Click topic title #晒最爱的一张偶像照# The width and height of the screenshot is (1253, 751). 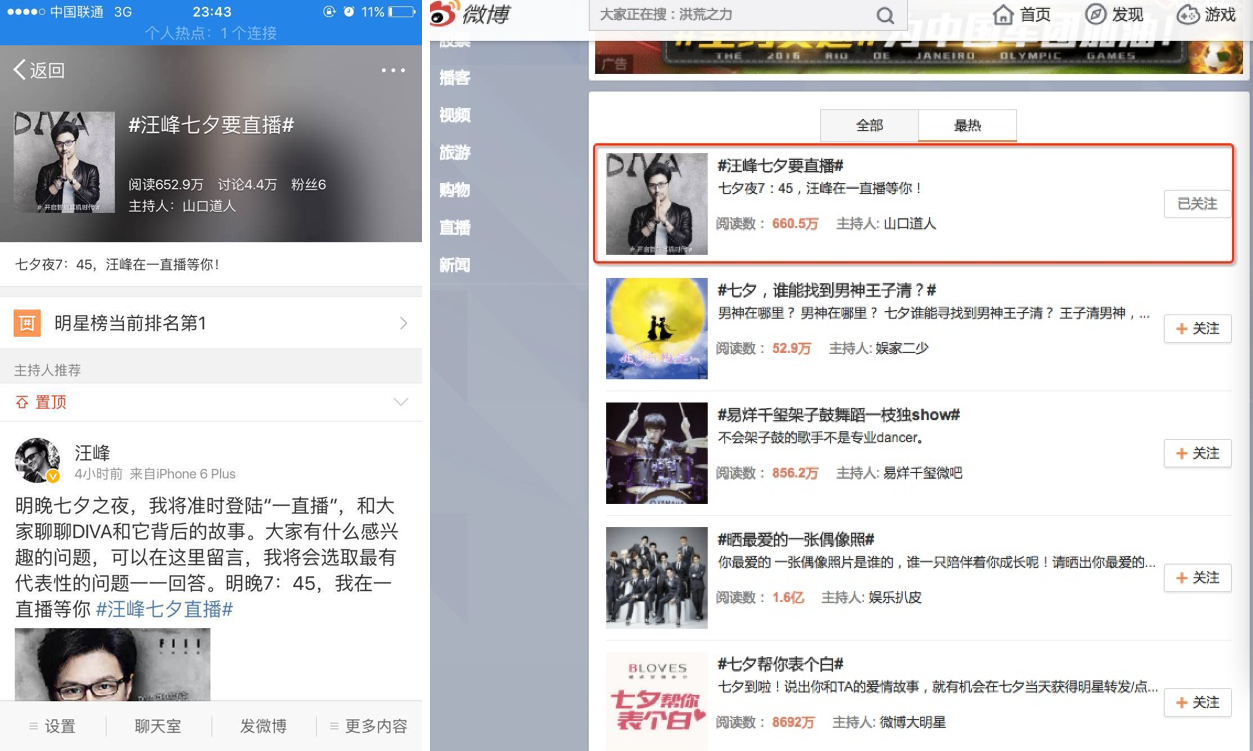pyautogui.click(x=796, y=540)
